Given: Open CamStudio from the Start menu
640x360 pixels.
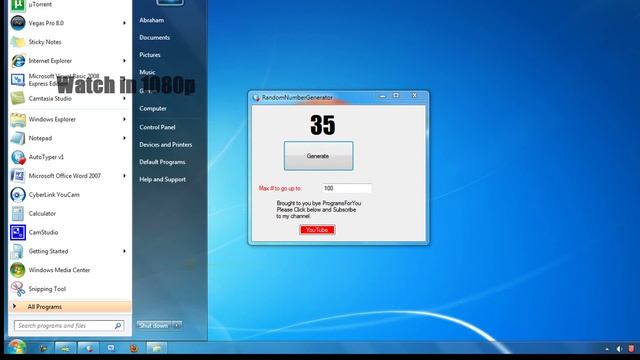Looking at the screenshot, I should click(69, 232).
